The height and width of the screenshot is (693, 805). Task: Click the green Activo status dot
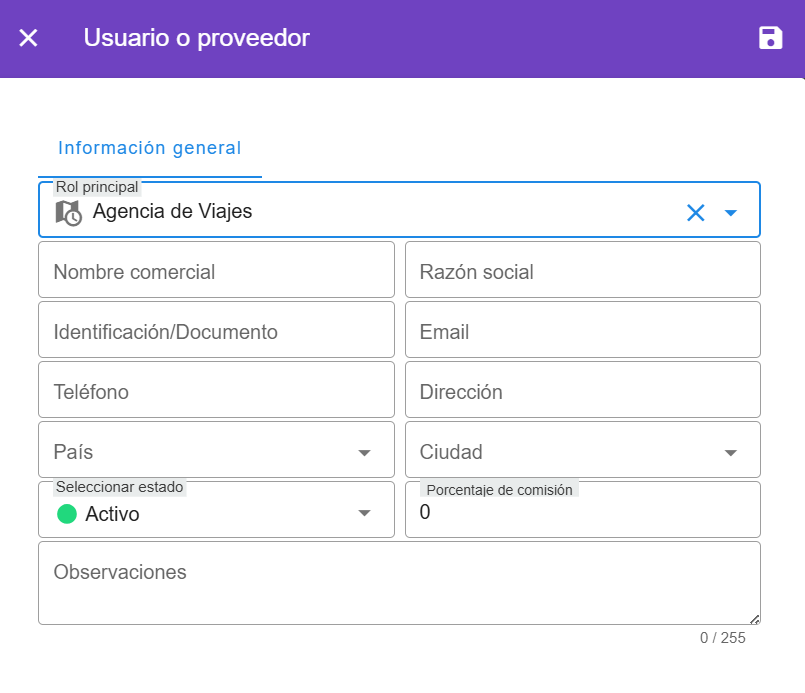pos(67,514)
